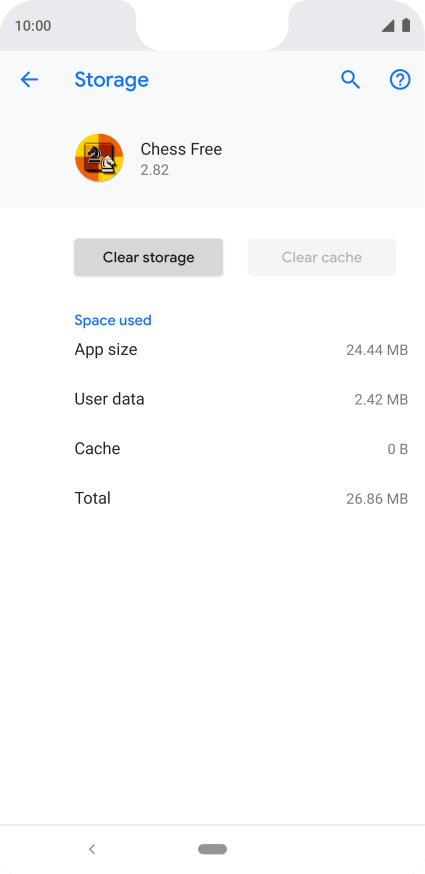Viewport: 425px width, 874px height.
Task: Select the Cache row
Action: click(241, 449)
